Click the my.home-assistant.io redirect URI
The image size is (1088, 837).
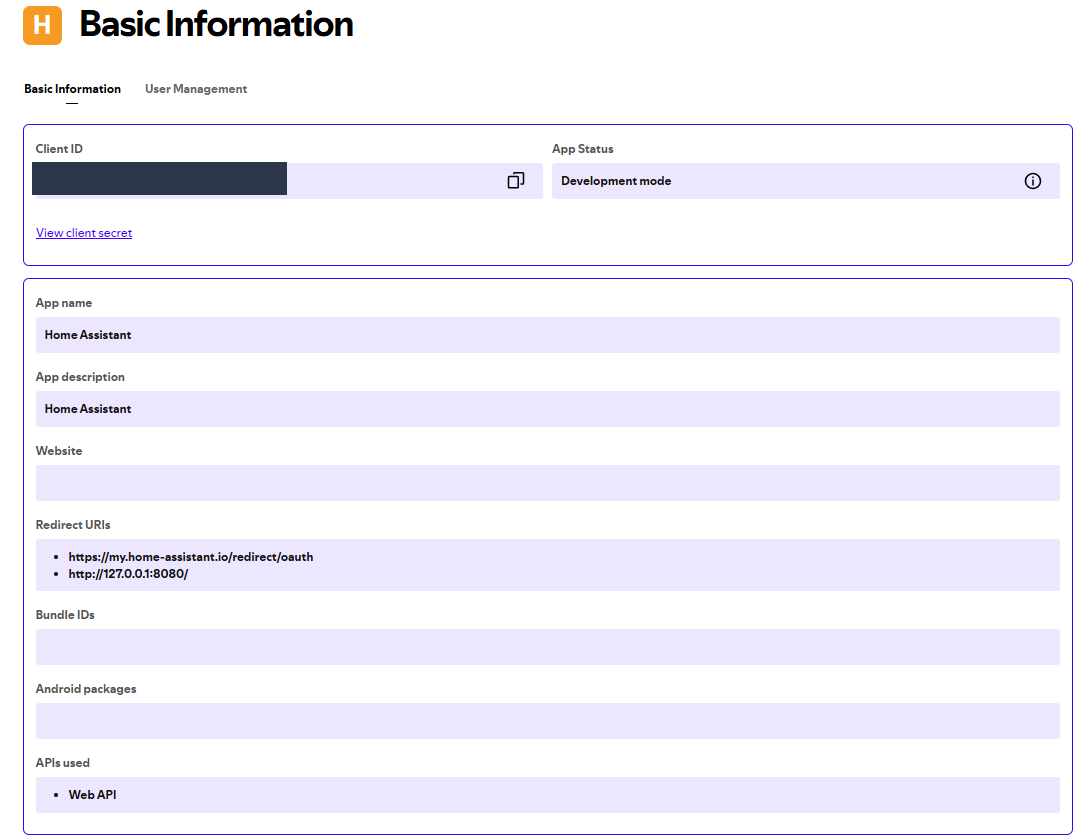[x=190, y=557]
